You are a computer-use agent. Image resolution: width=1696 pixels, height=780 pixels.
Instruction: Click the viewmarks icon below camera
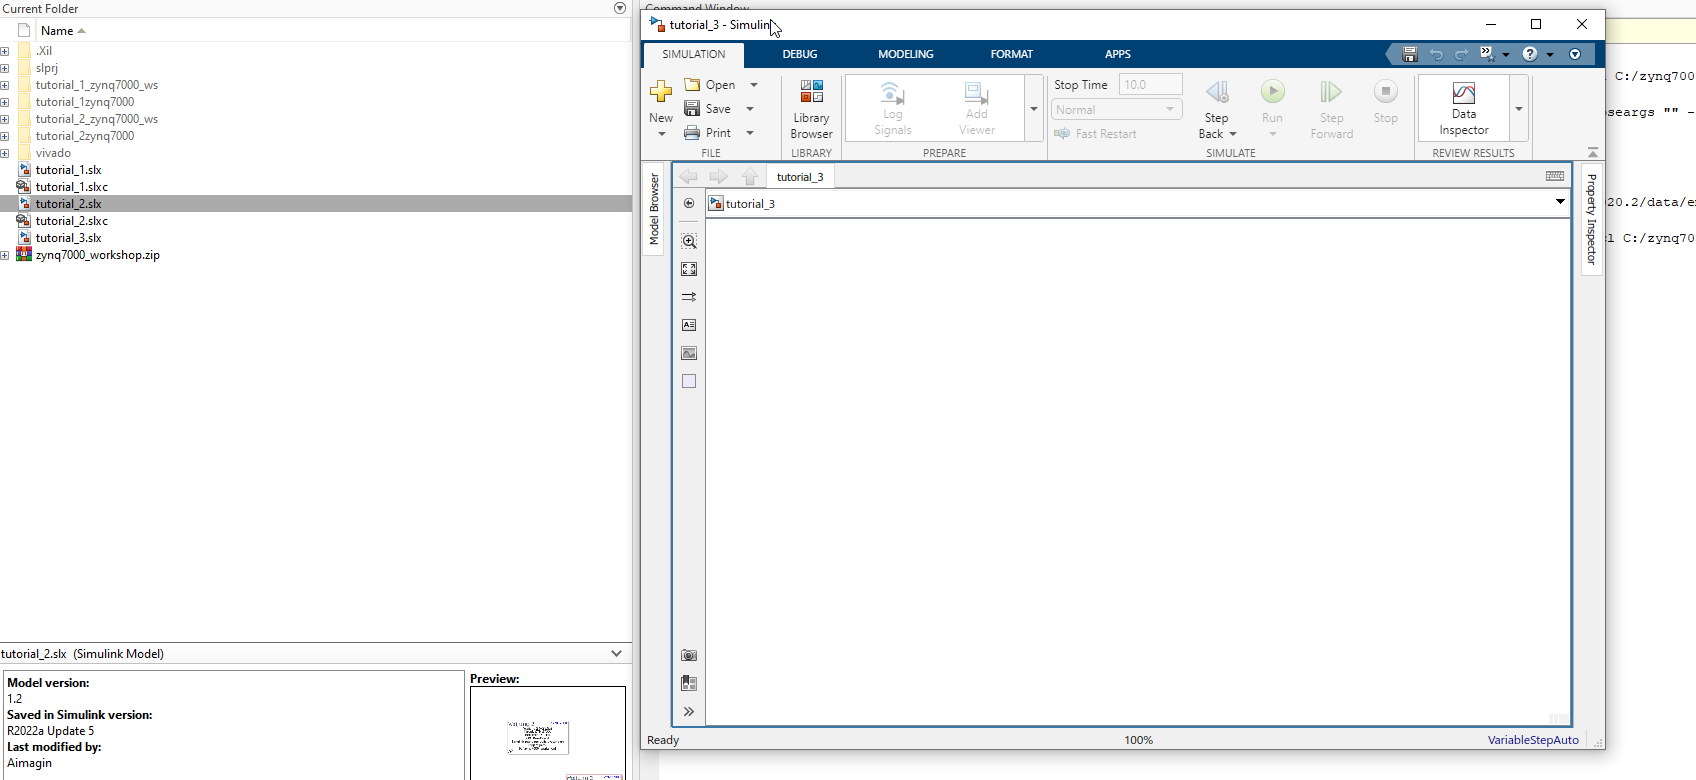689,683
